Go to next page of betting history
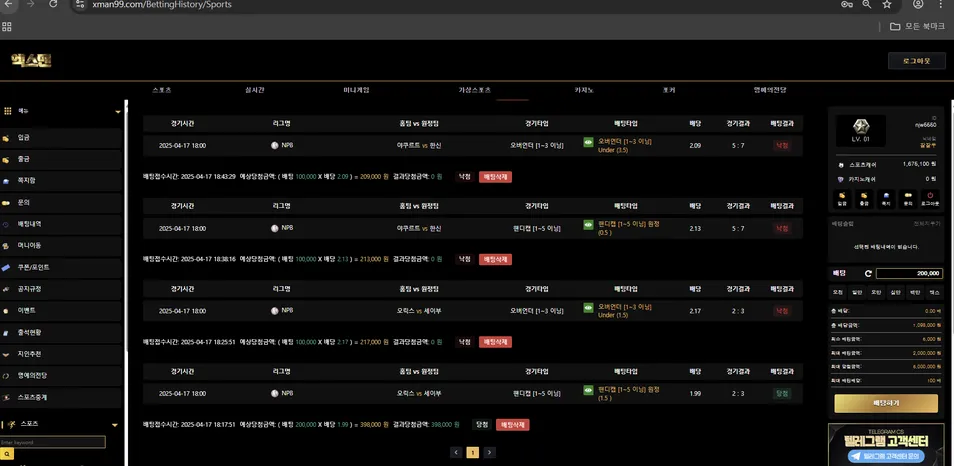 point(489,453)
